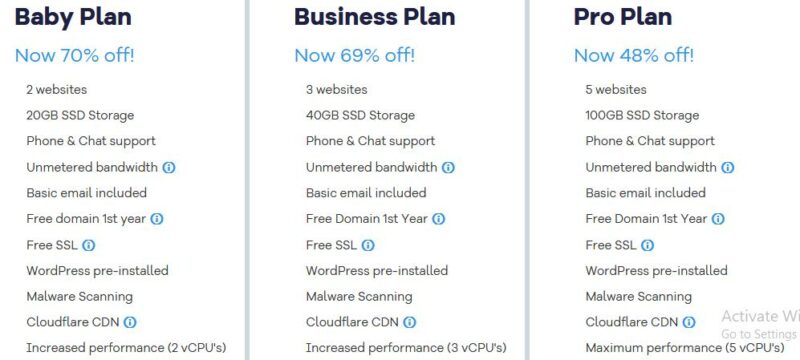
Task: Click the Baby Plan heading
Action: pyautogui.click(x=73, y=16)
